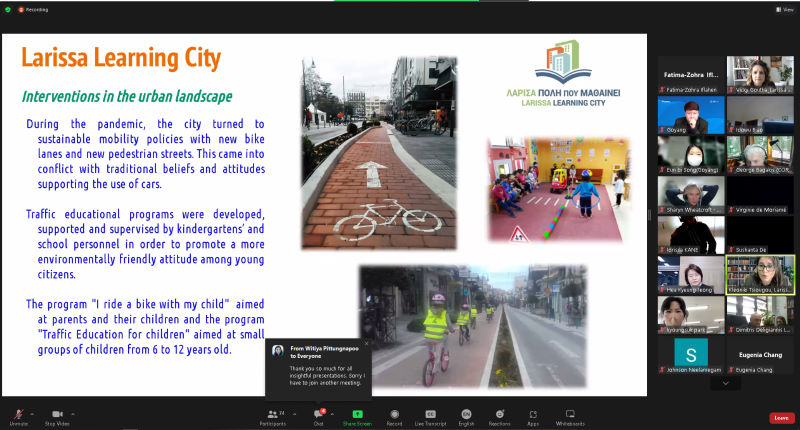Expand audio options arrow beside Unmute
The height and width of the screenshot is (430, 800).
[31, 412]
